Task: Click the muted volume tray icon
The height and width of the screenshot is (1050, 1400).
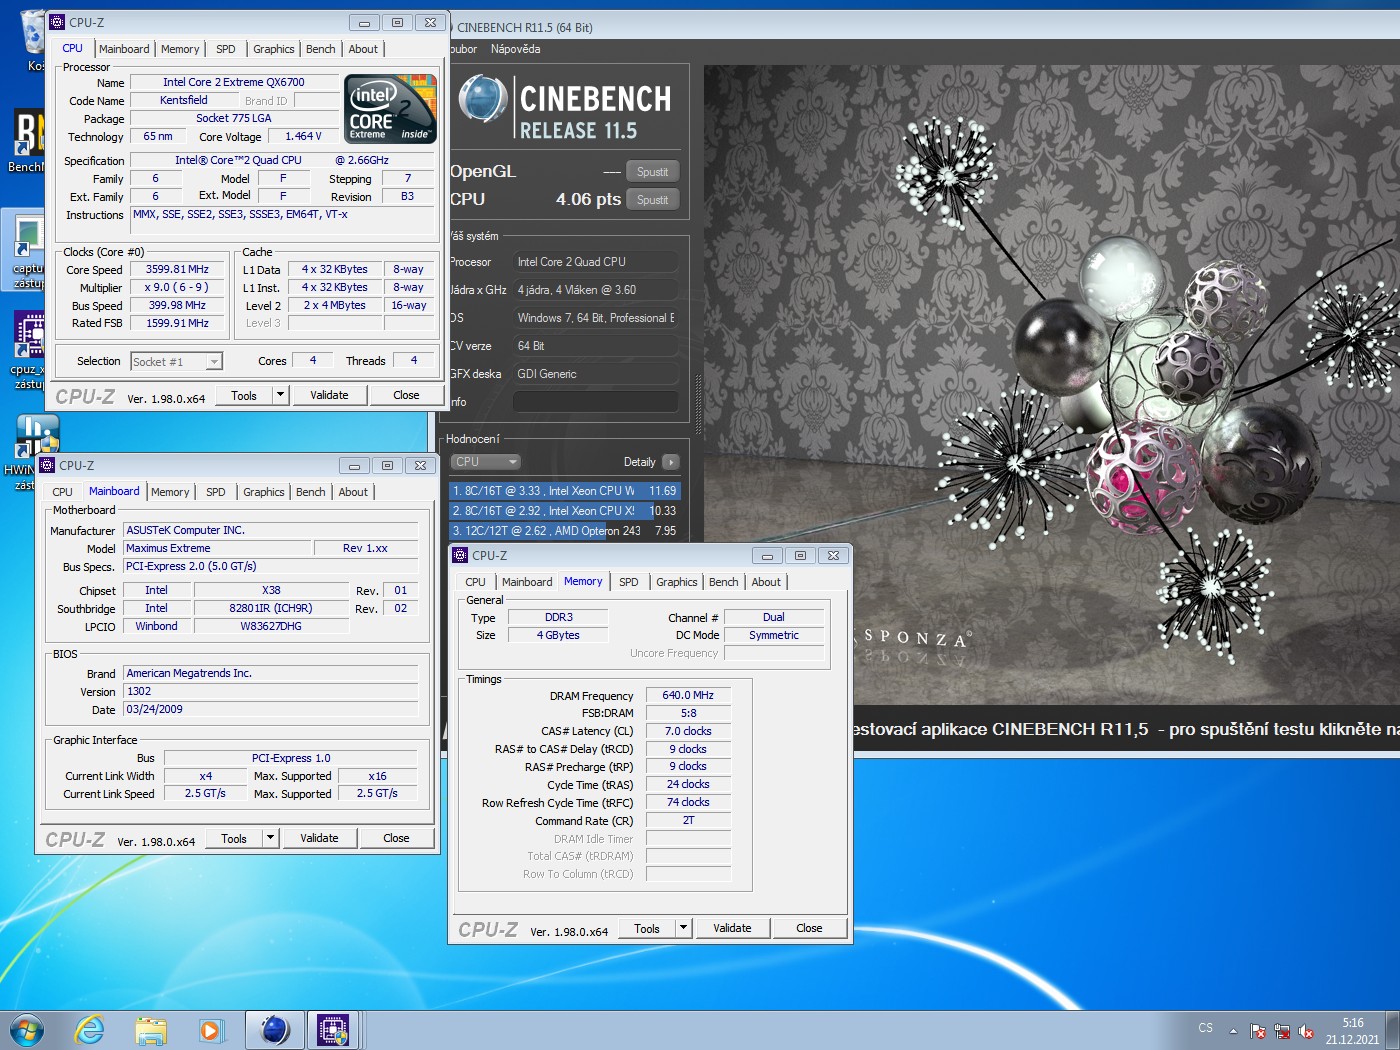Action: [x=1306, y=1031]
